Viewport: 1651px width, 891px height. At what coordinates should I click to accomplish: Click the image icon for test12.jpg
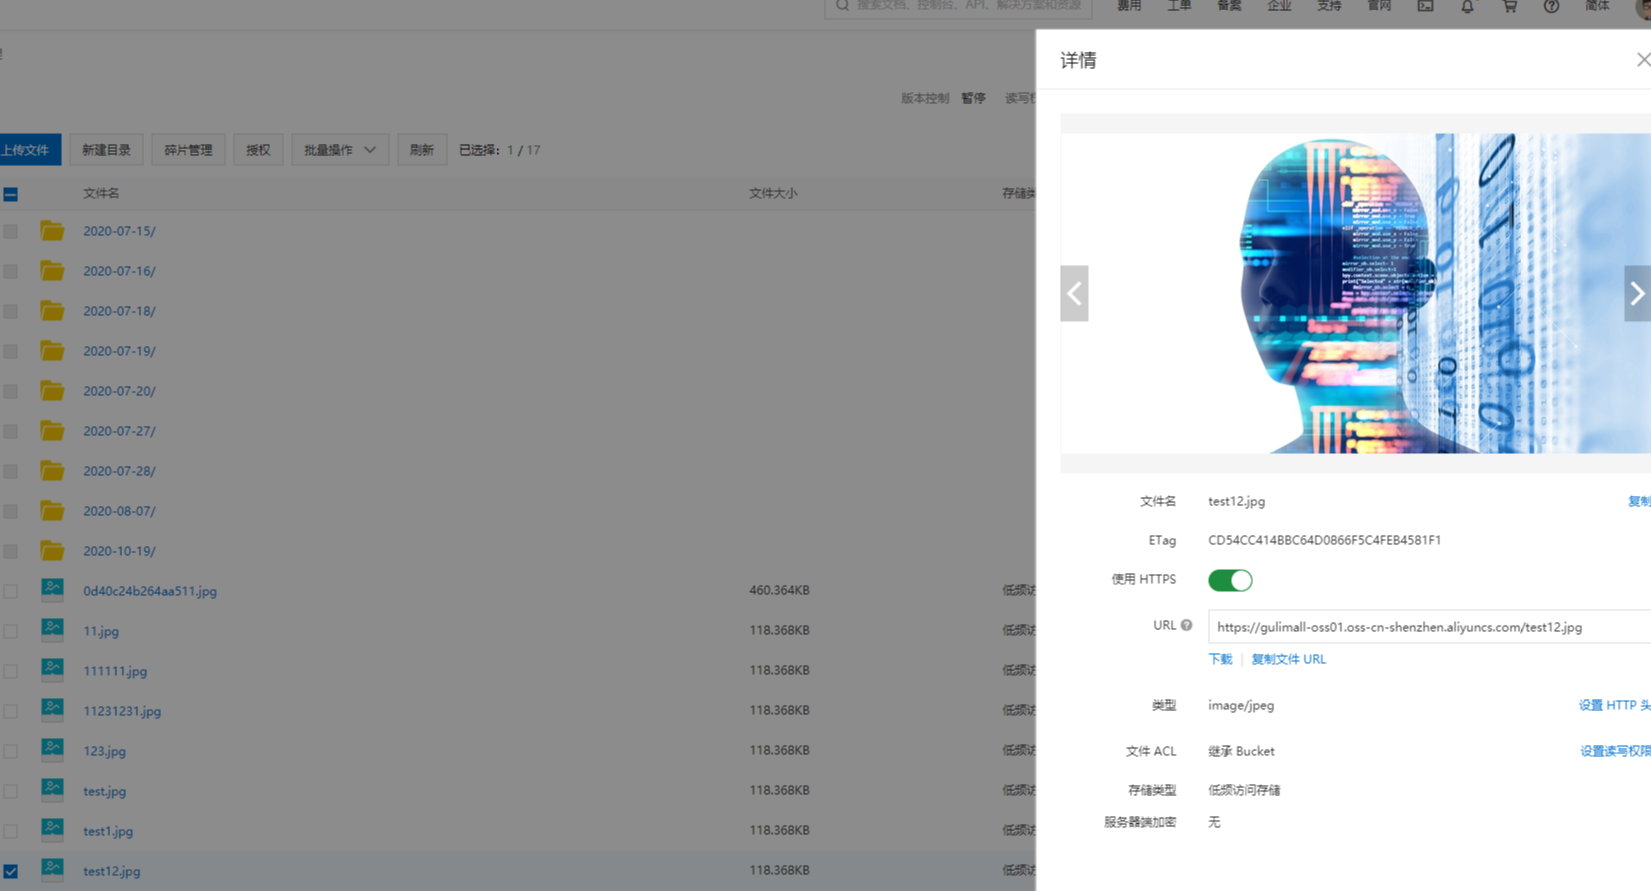[x=52, y=870]
